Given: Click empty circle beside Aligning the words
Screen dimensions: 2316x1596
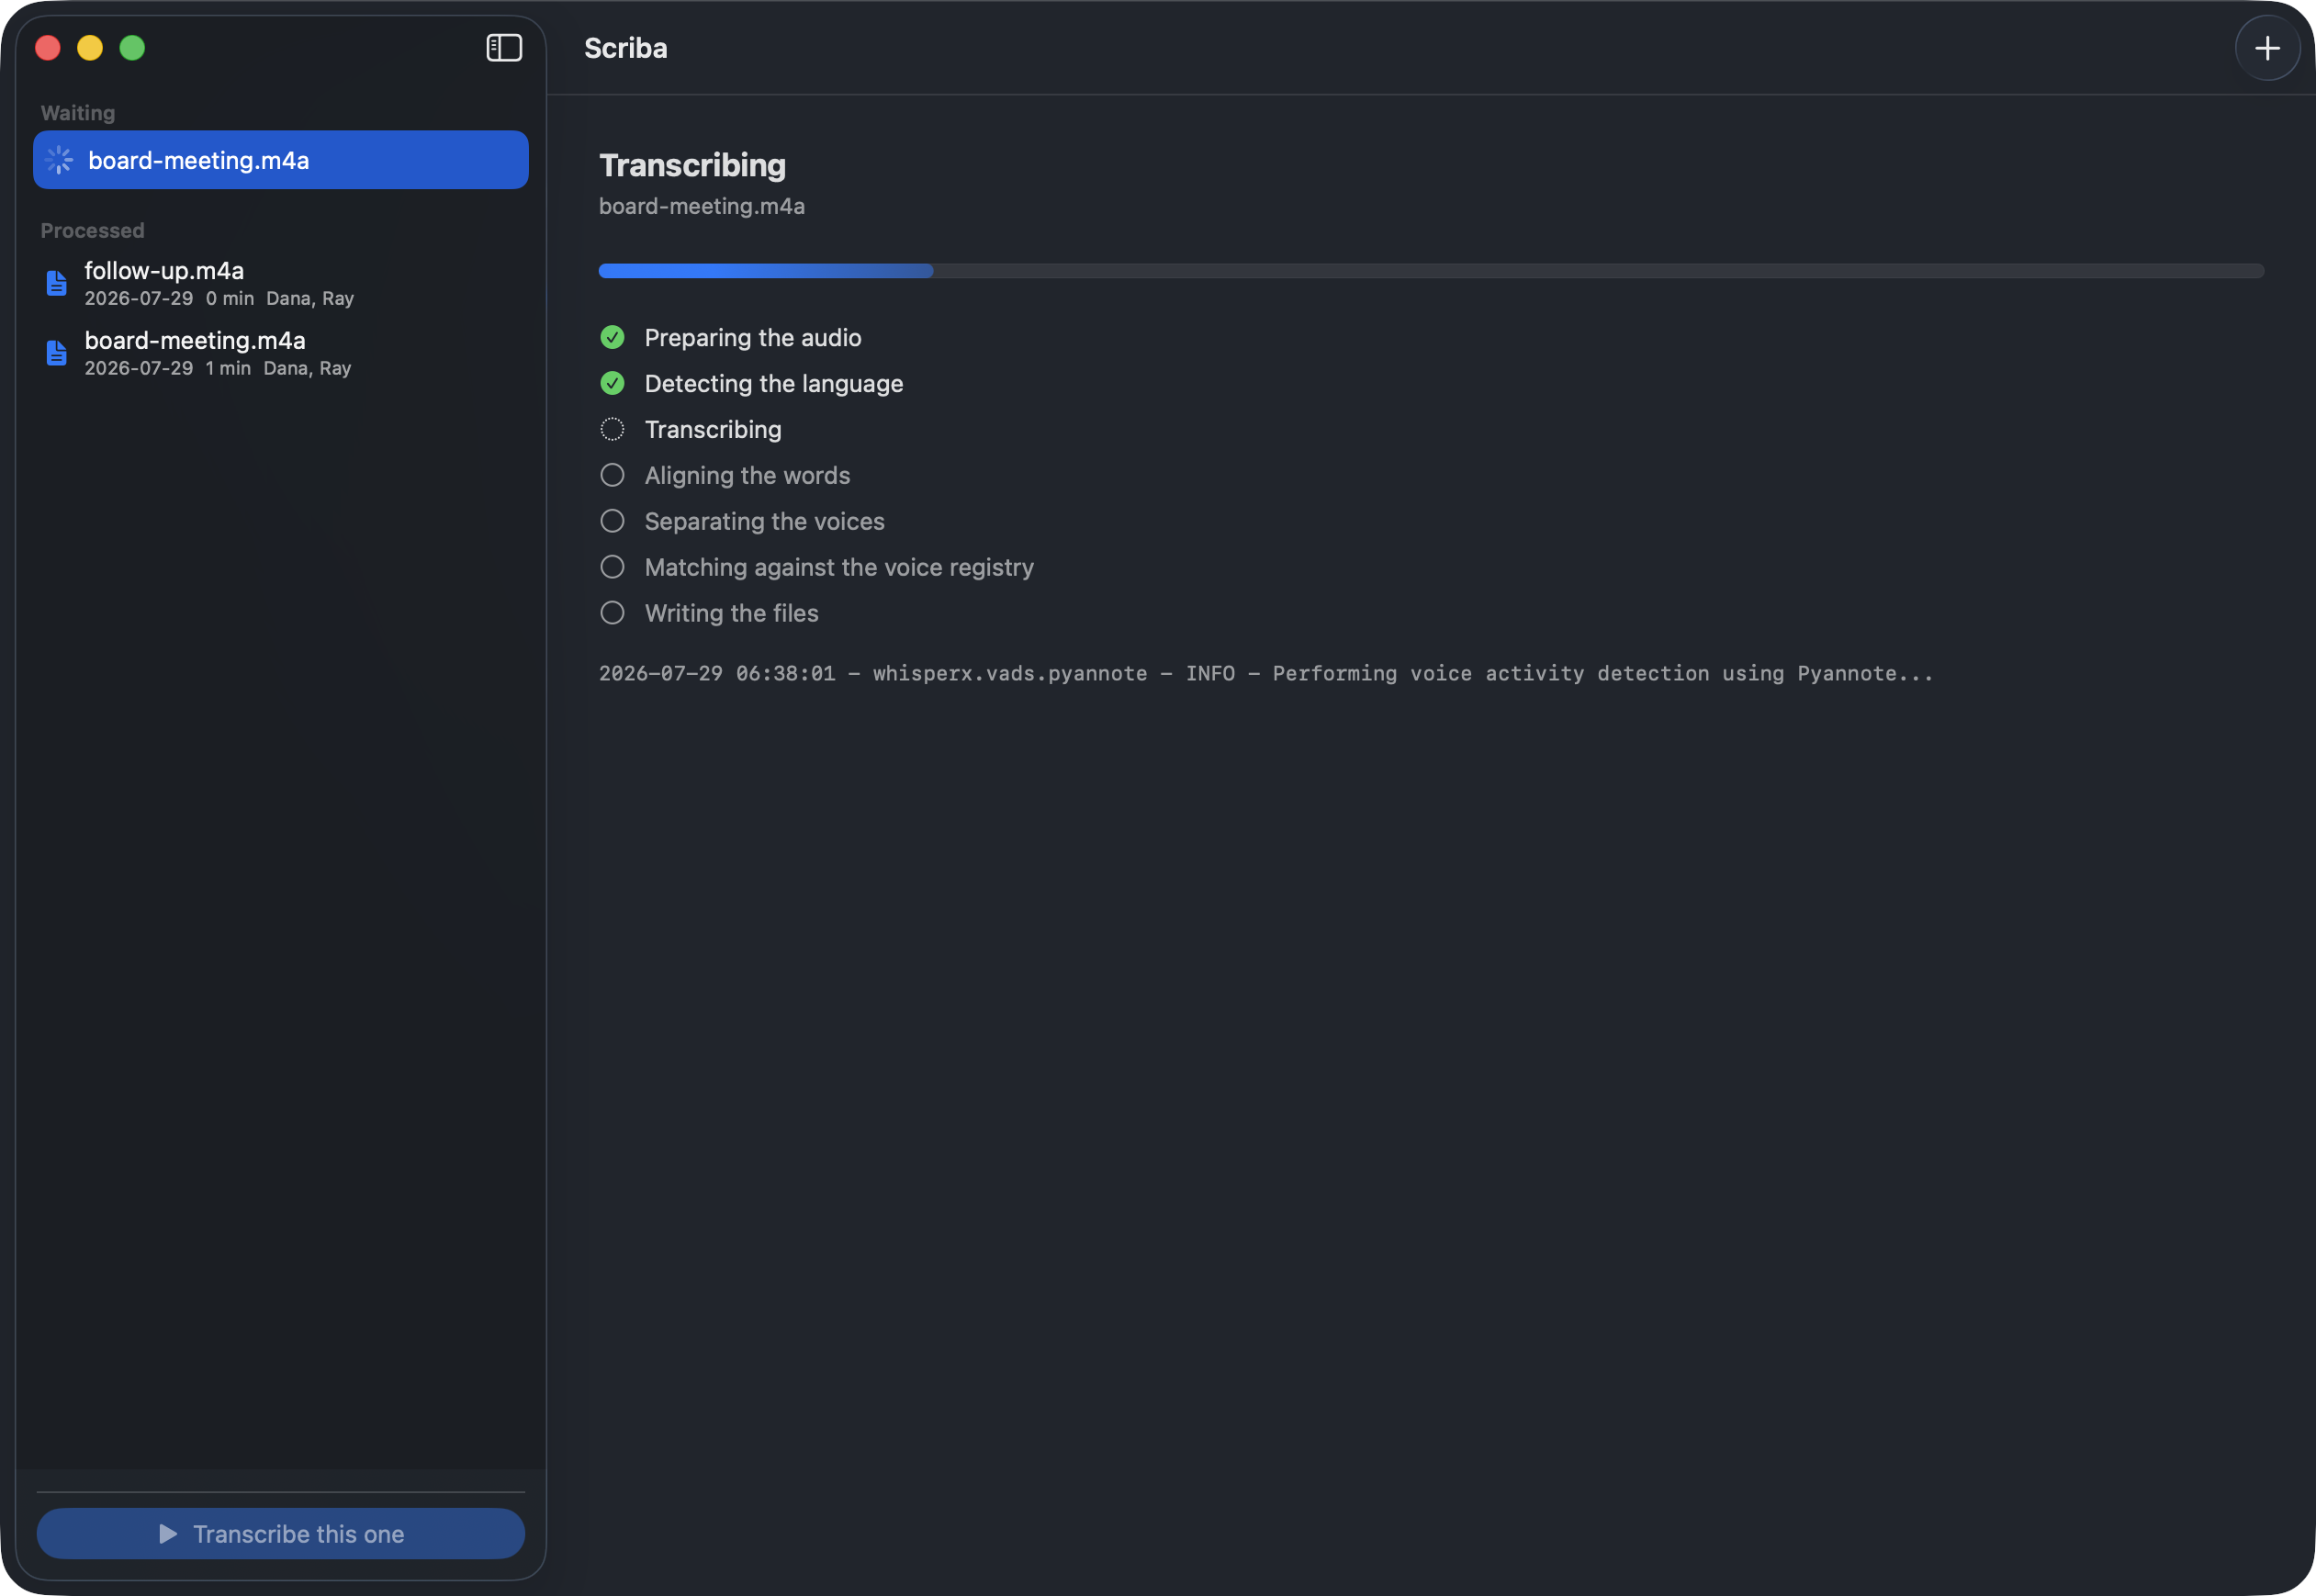Looking at the screenshot, I should [612, 476].
